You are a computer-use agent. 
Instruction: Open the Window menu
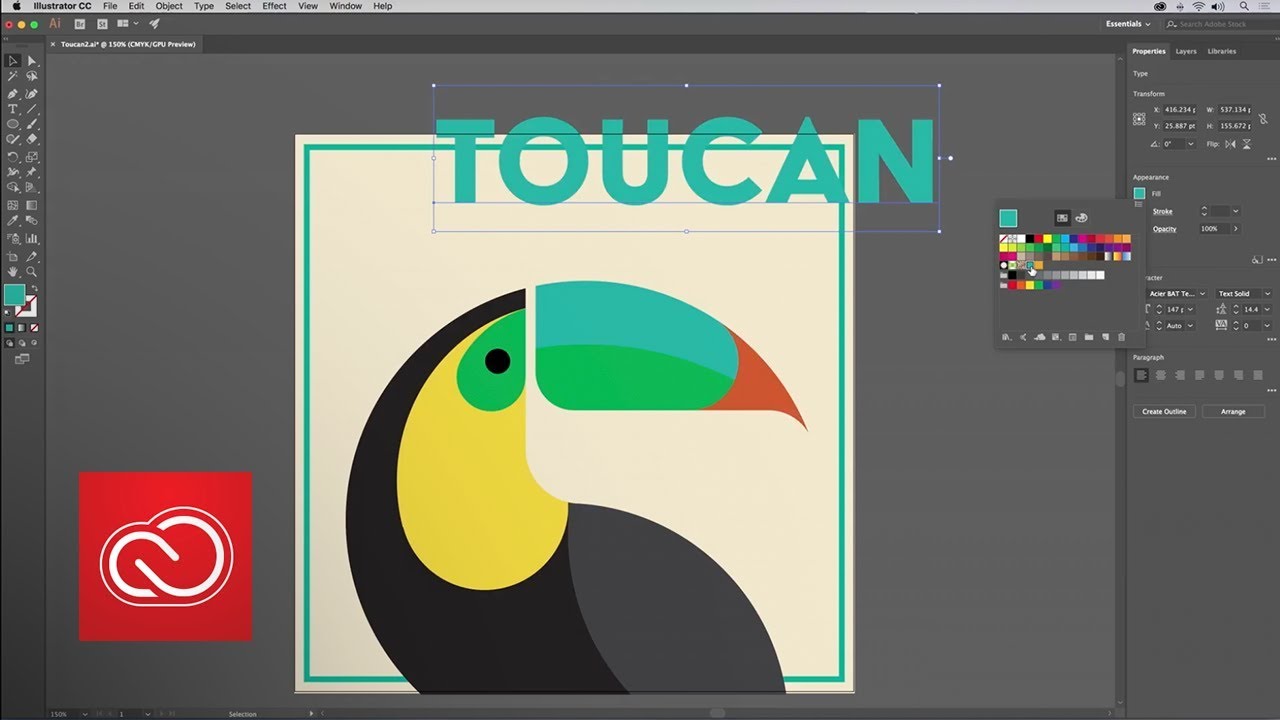coord(345,6)
